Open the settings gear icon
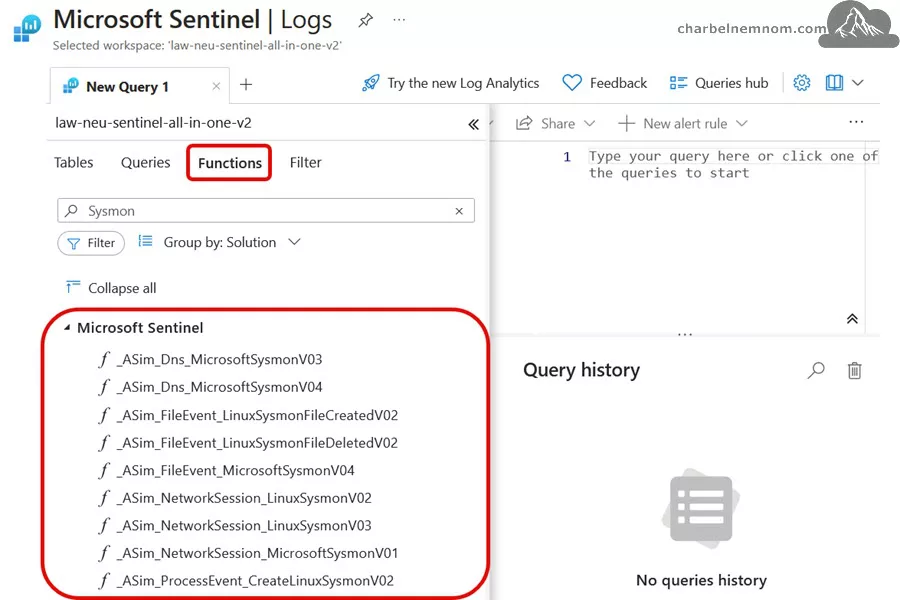The width and height of the screenshot is (900, 600). [801, 83]
